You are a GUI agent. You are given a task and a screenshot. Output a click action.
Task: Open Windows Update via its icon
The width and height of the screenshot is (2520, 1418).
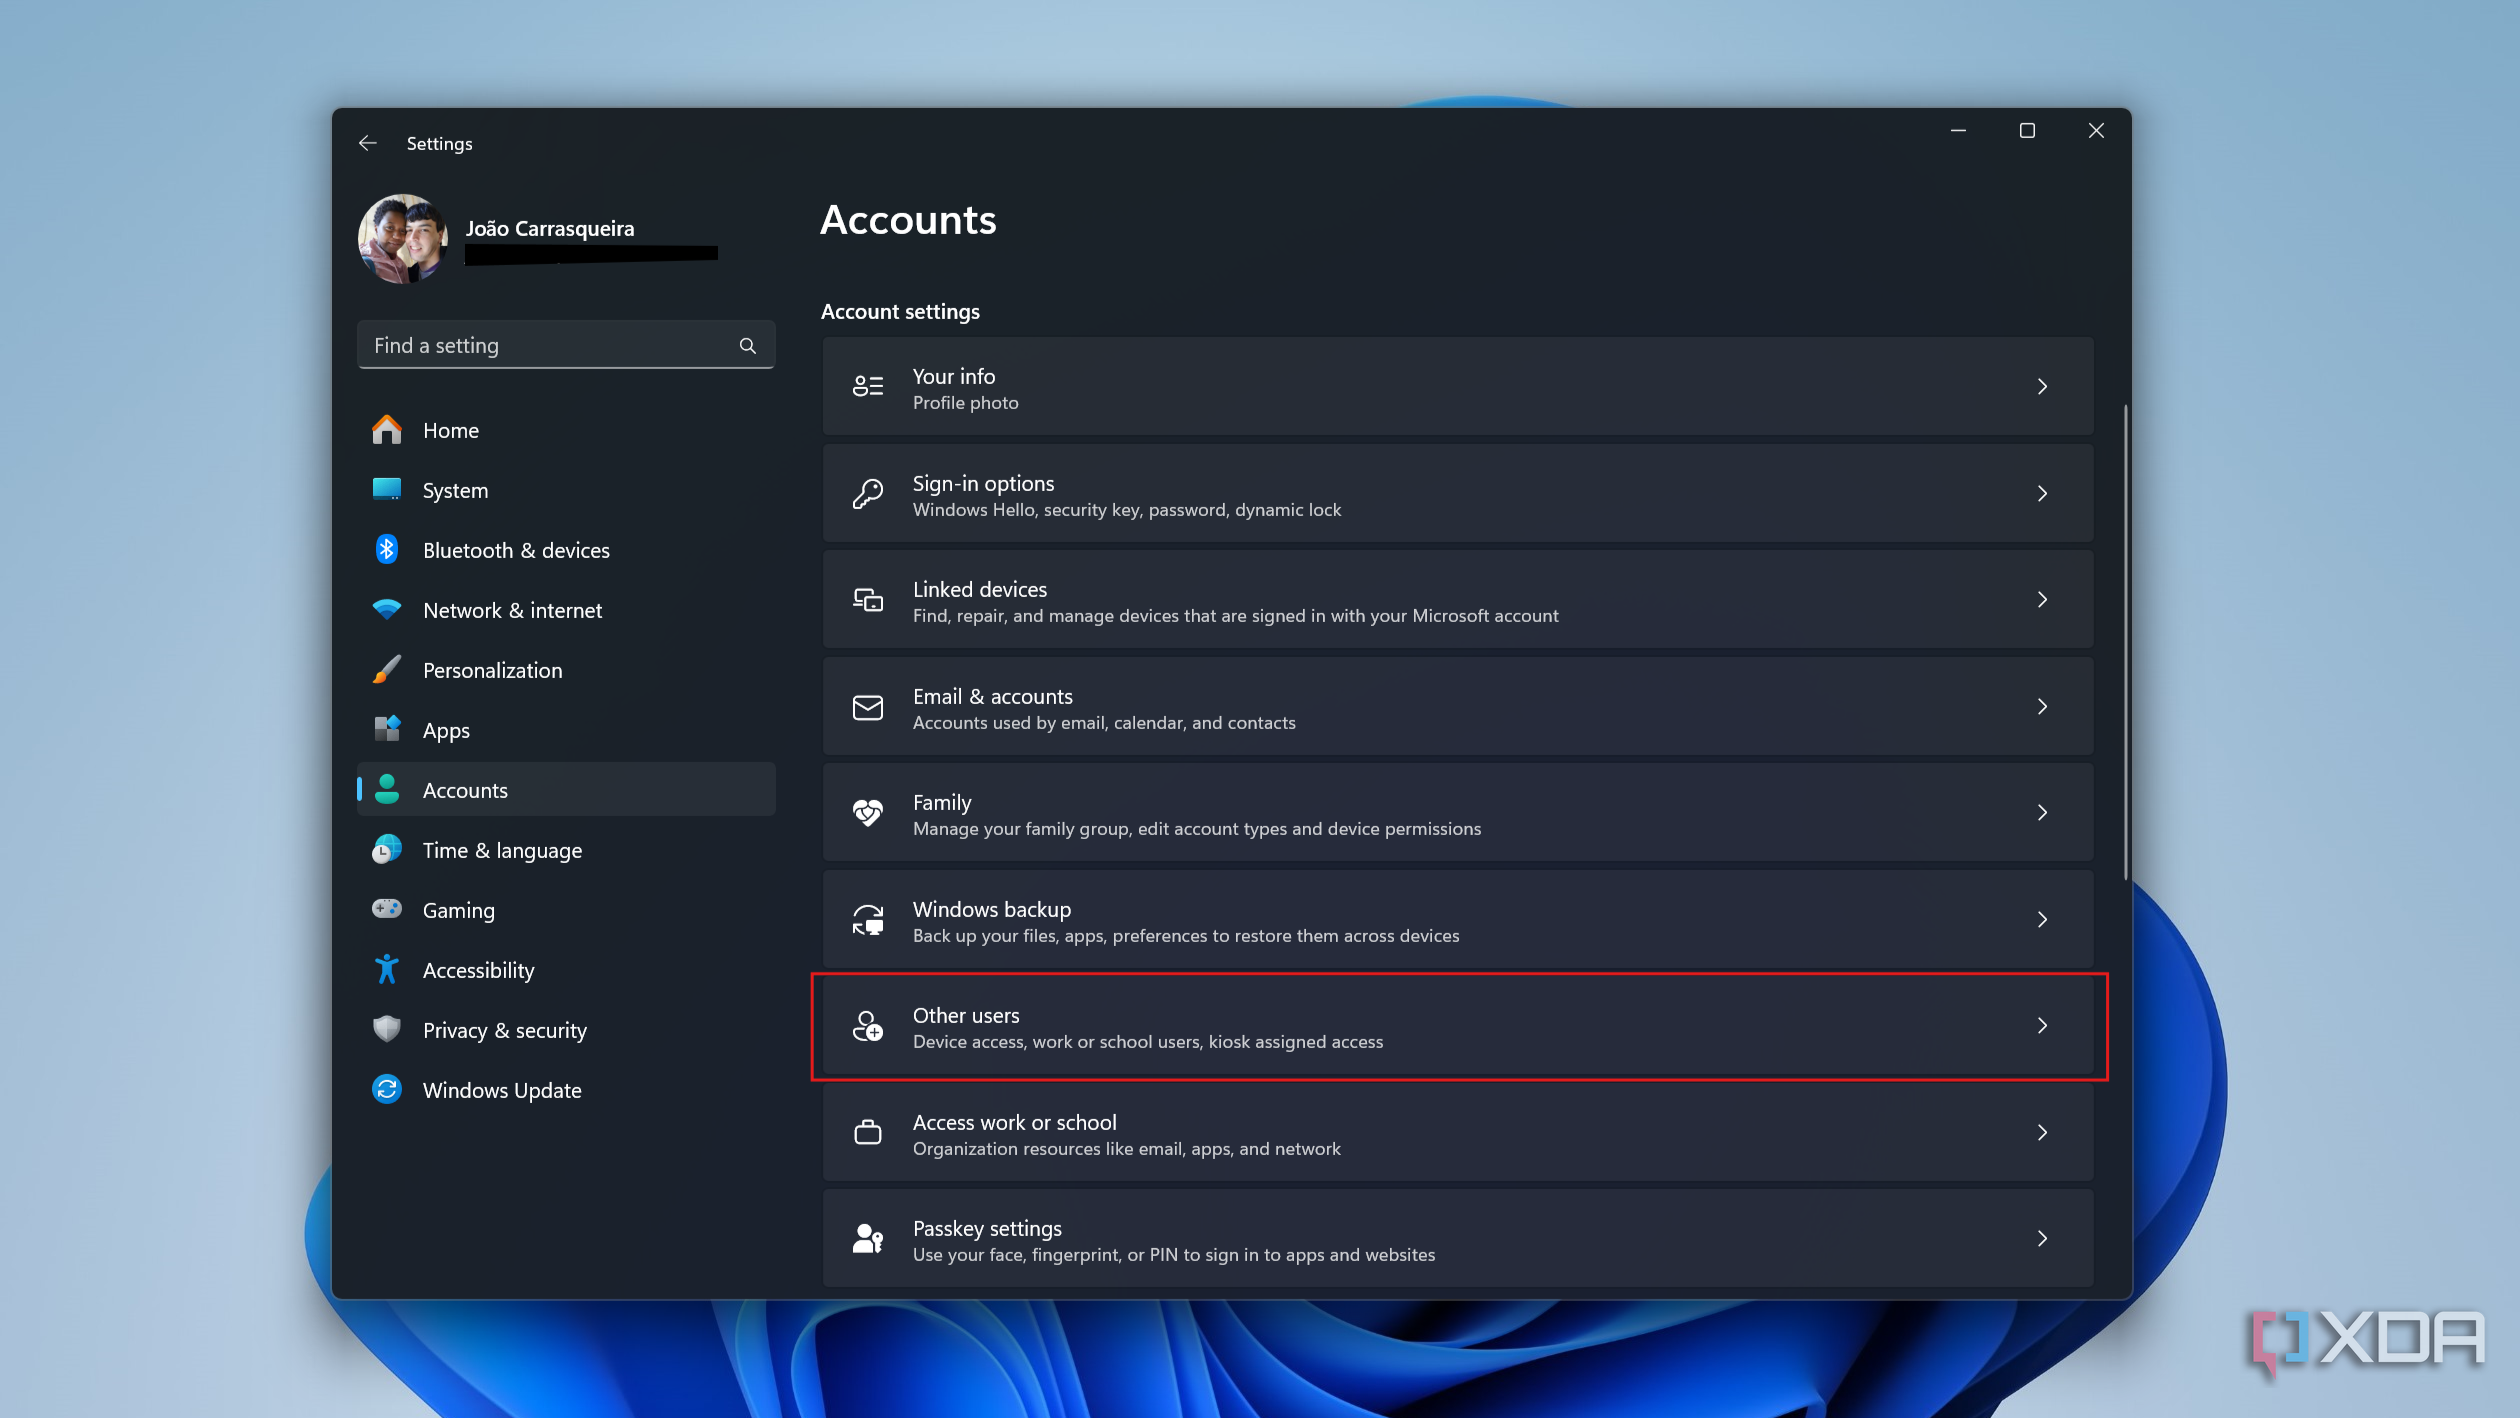(388, 1090)
